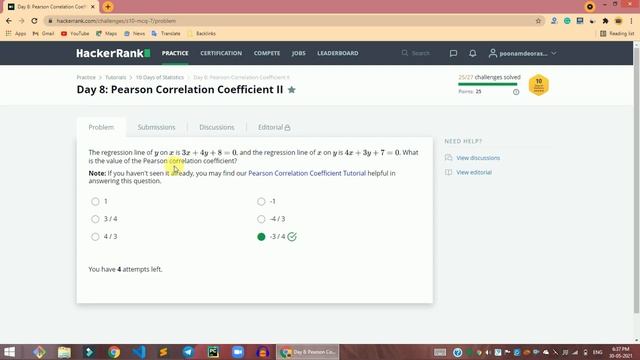Click the 10 Days of Statistics badge

[539, 85]
